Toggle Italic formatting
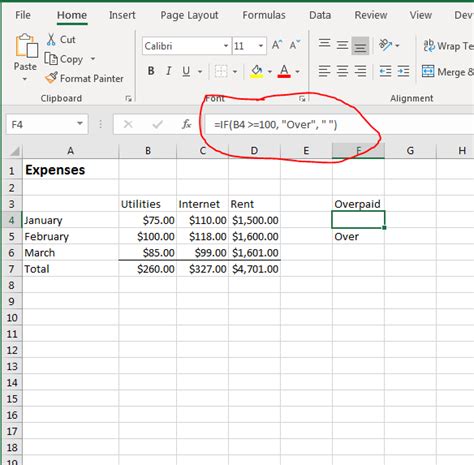The width and height of the screenshot is (474, 465). 169,71
